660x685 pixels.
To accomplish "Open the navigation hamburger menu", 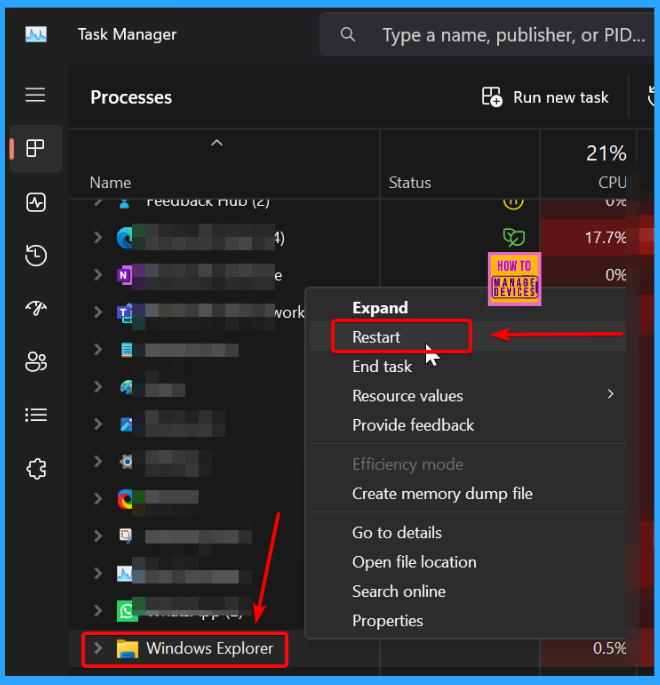I will [x=35, y=94].
